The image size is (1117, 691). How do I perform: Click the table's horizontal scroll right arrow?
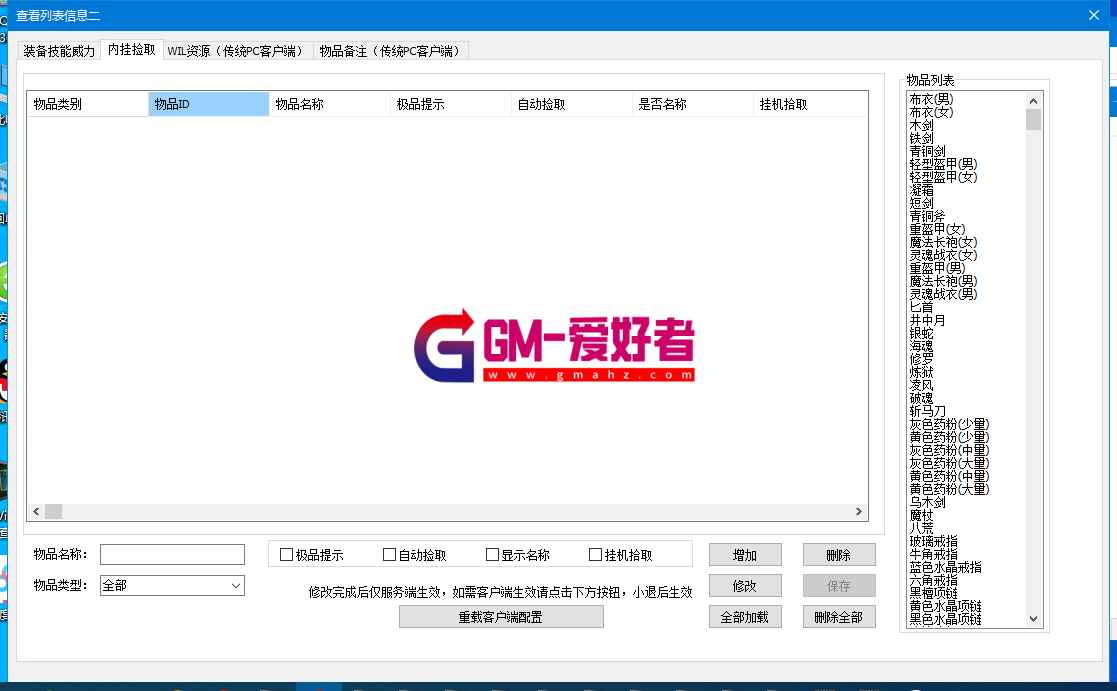click(x=858, y=511)
